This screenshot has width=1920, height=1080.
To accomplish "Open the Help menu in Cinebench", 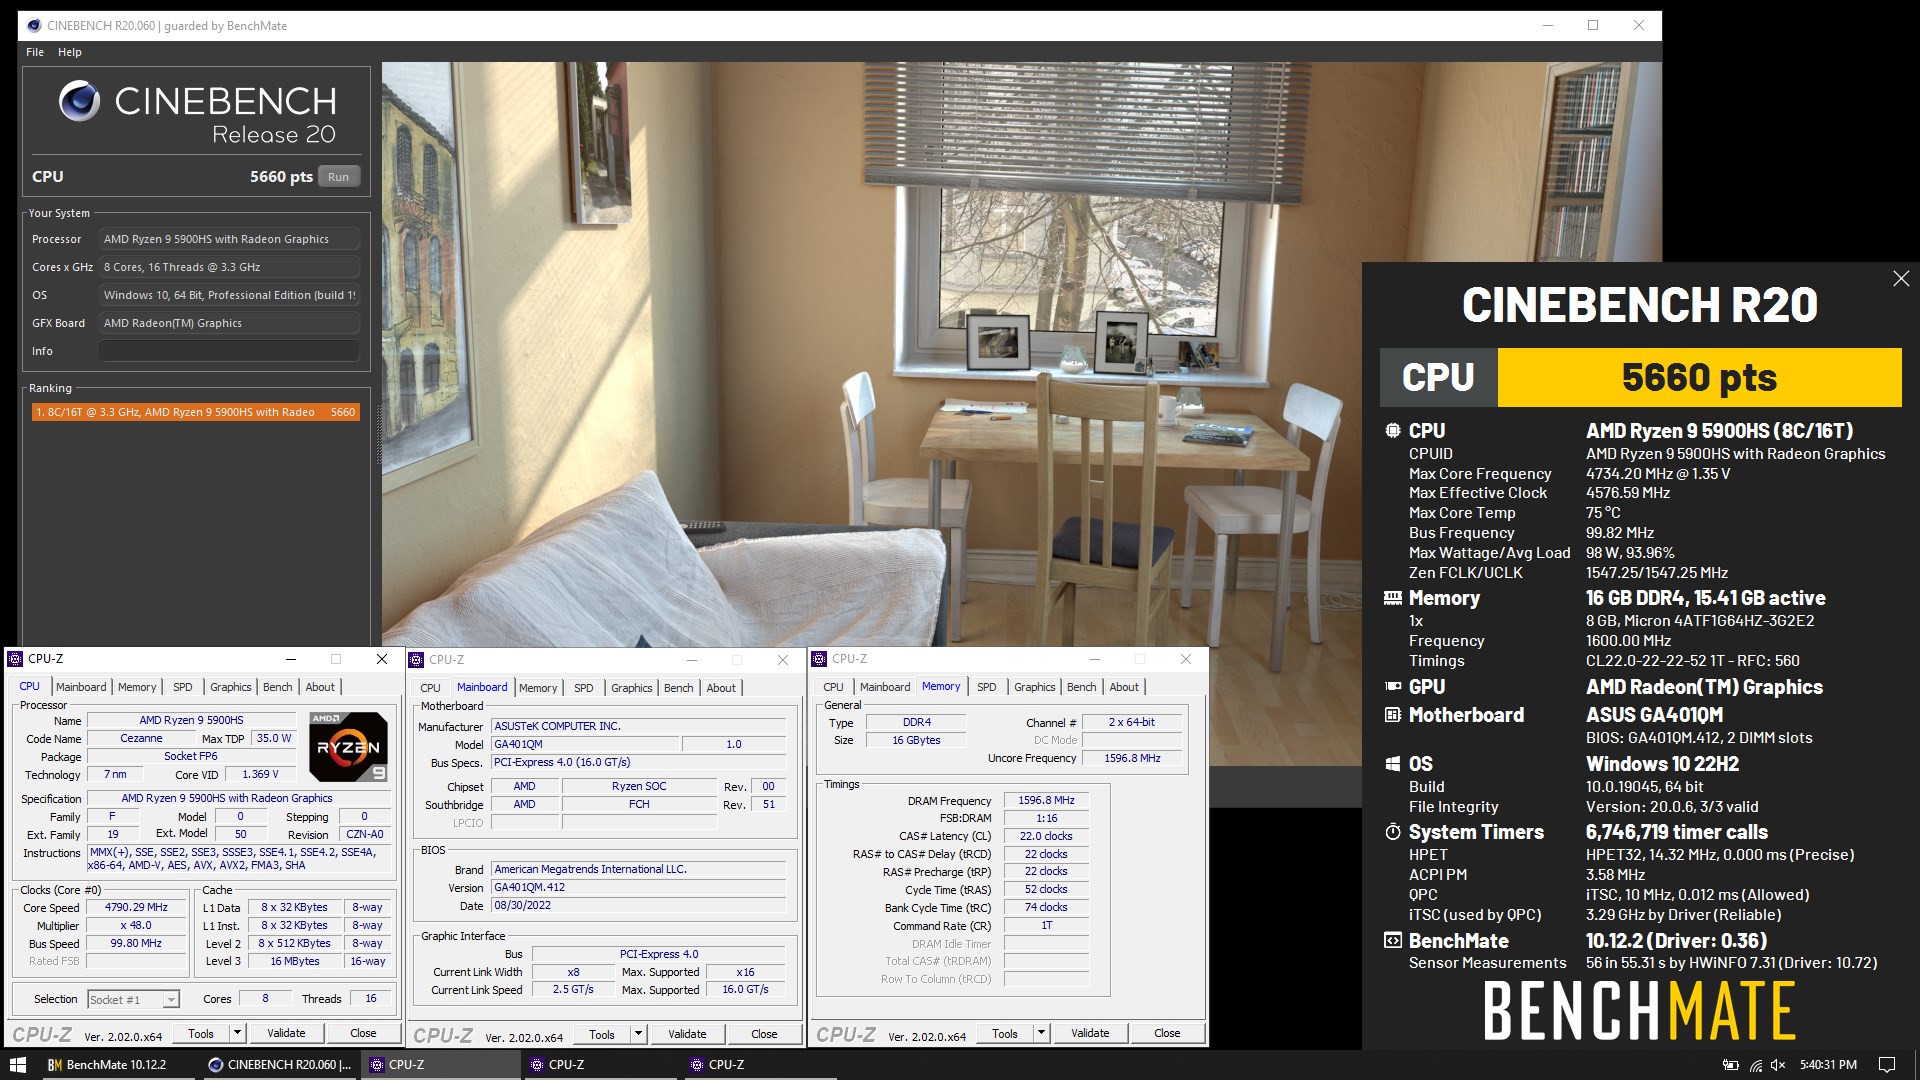I will pyautogui.click(x=70, y=52).
